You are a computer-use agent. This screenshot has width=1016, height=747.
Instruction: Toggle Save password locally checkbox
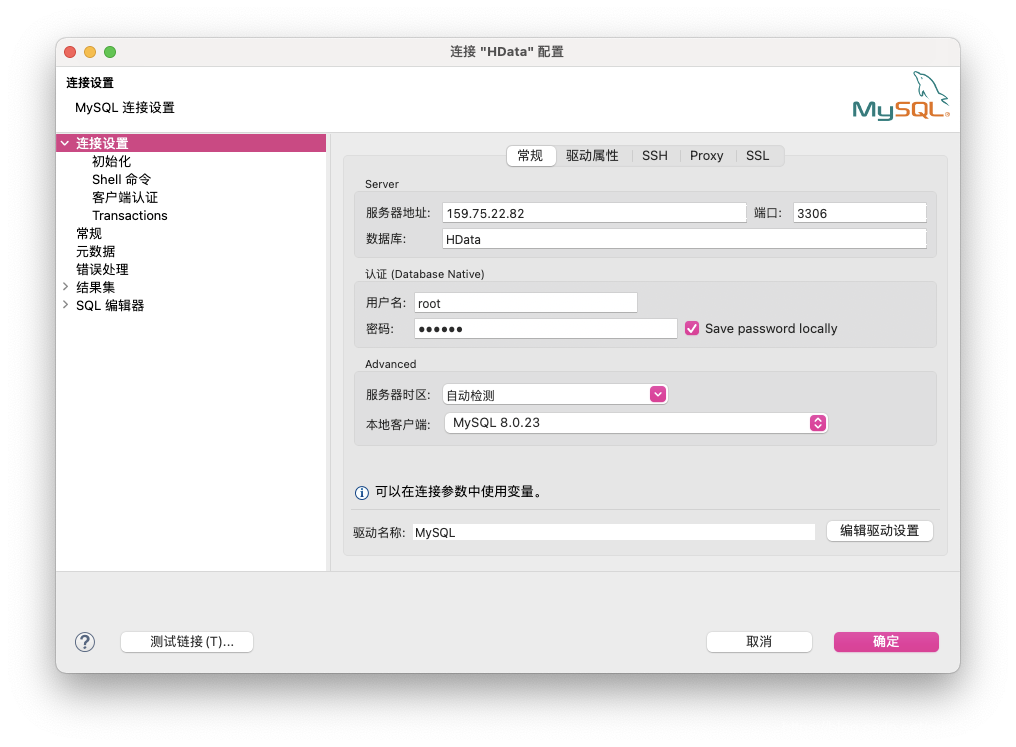point(692,328)
